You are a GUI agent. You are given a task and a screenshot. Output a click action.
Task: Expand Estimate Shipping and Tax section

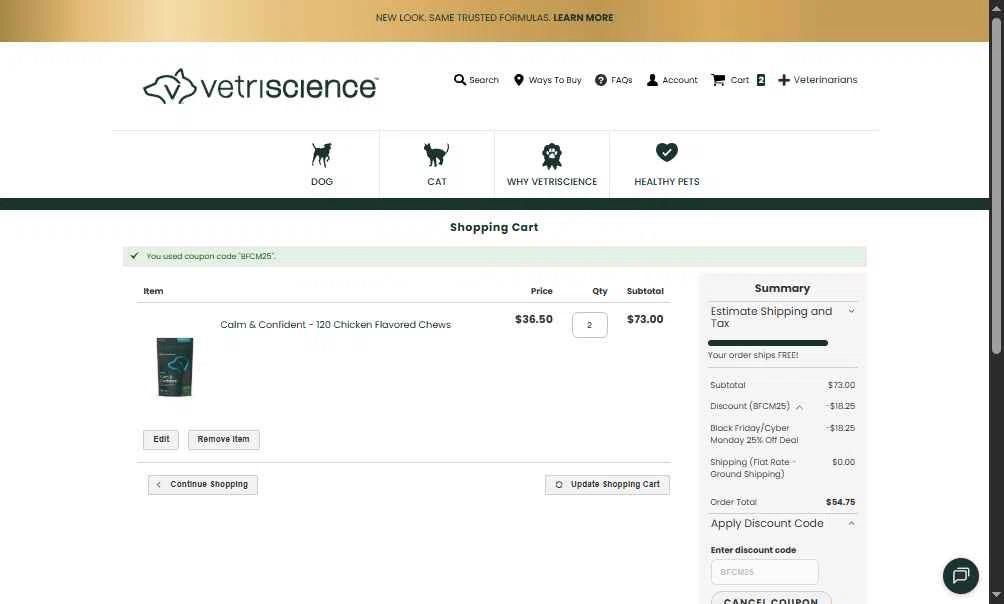[782, 317]
